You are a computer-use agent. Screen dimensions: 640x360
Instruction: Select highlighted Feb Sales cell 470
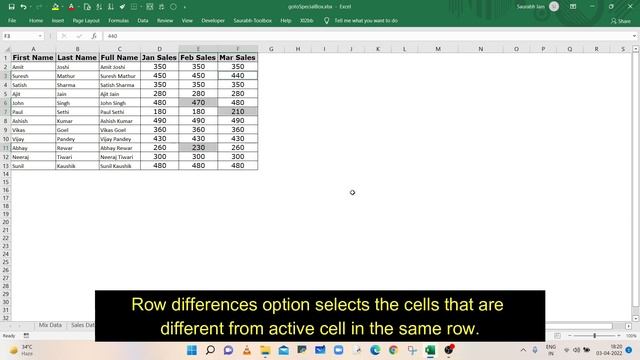pos(198,102)
